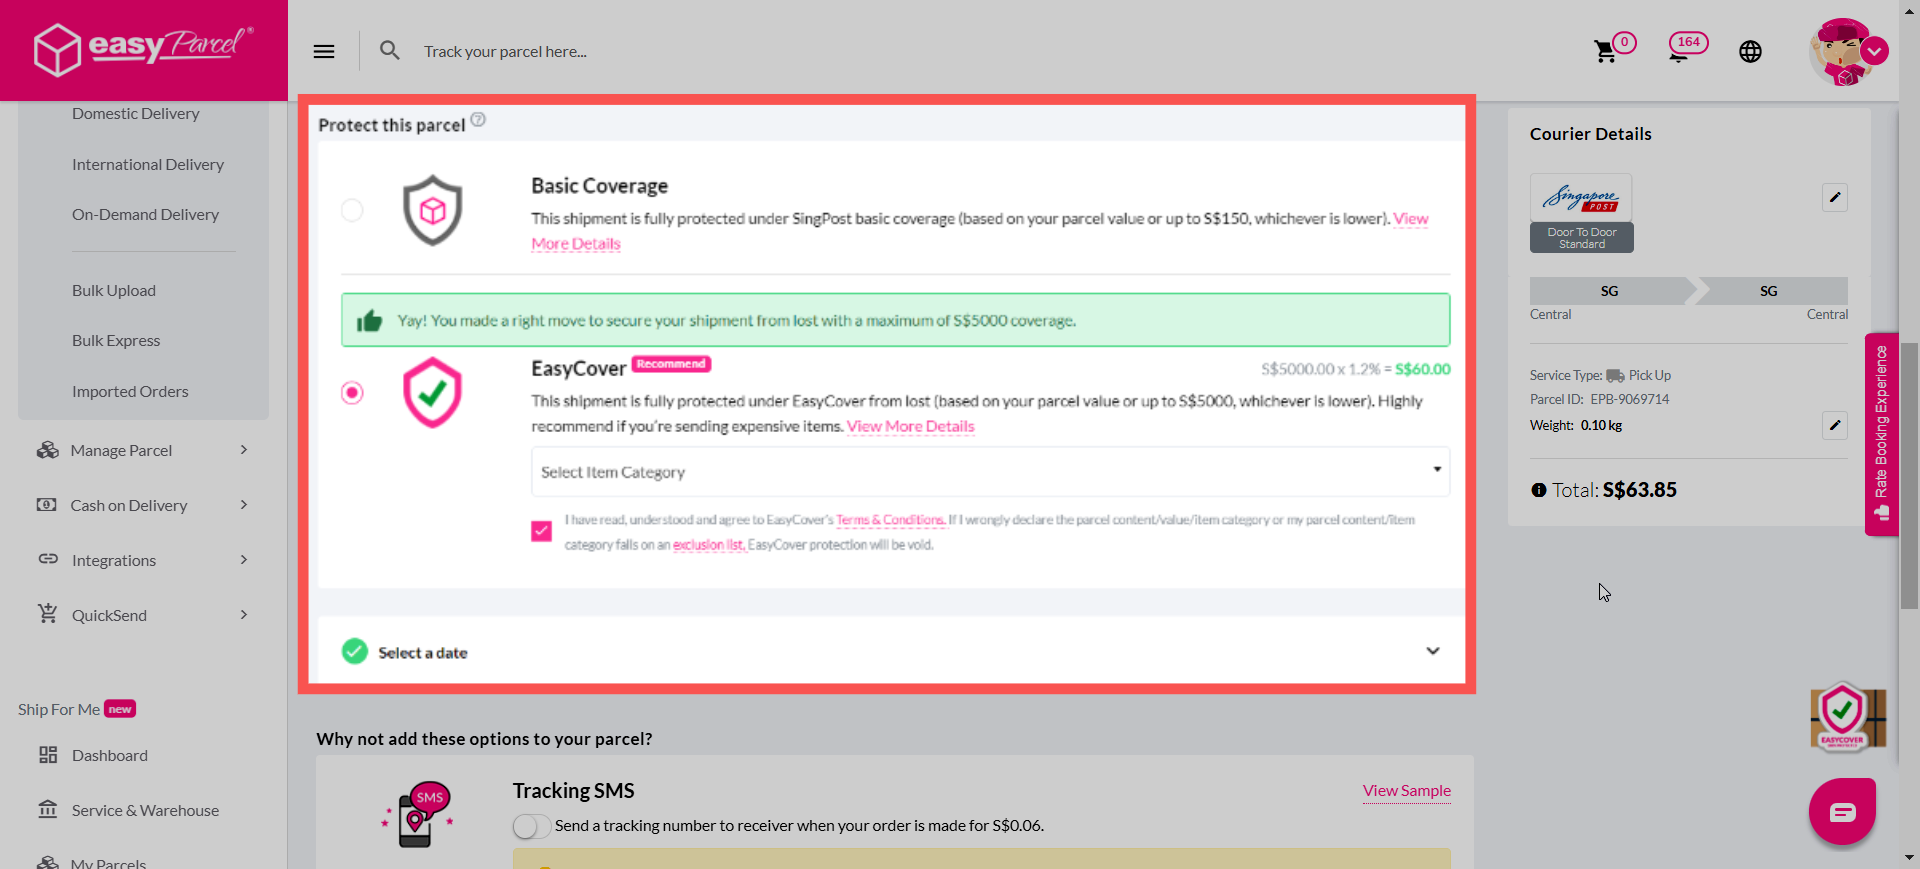Open the chat support bubble
The width and height of the screenshot is (1920, 869).
coord(1842,811)
